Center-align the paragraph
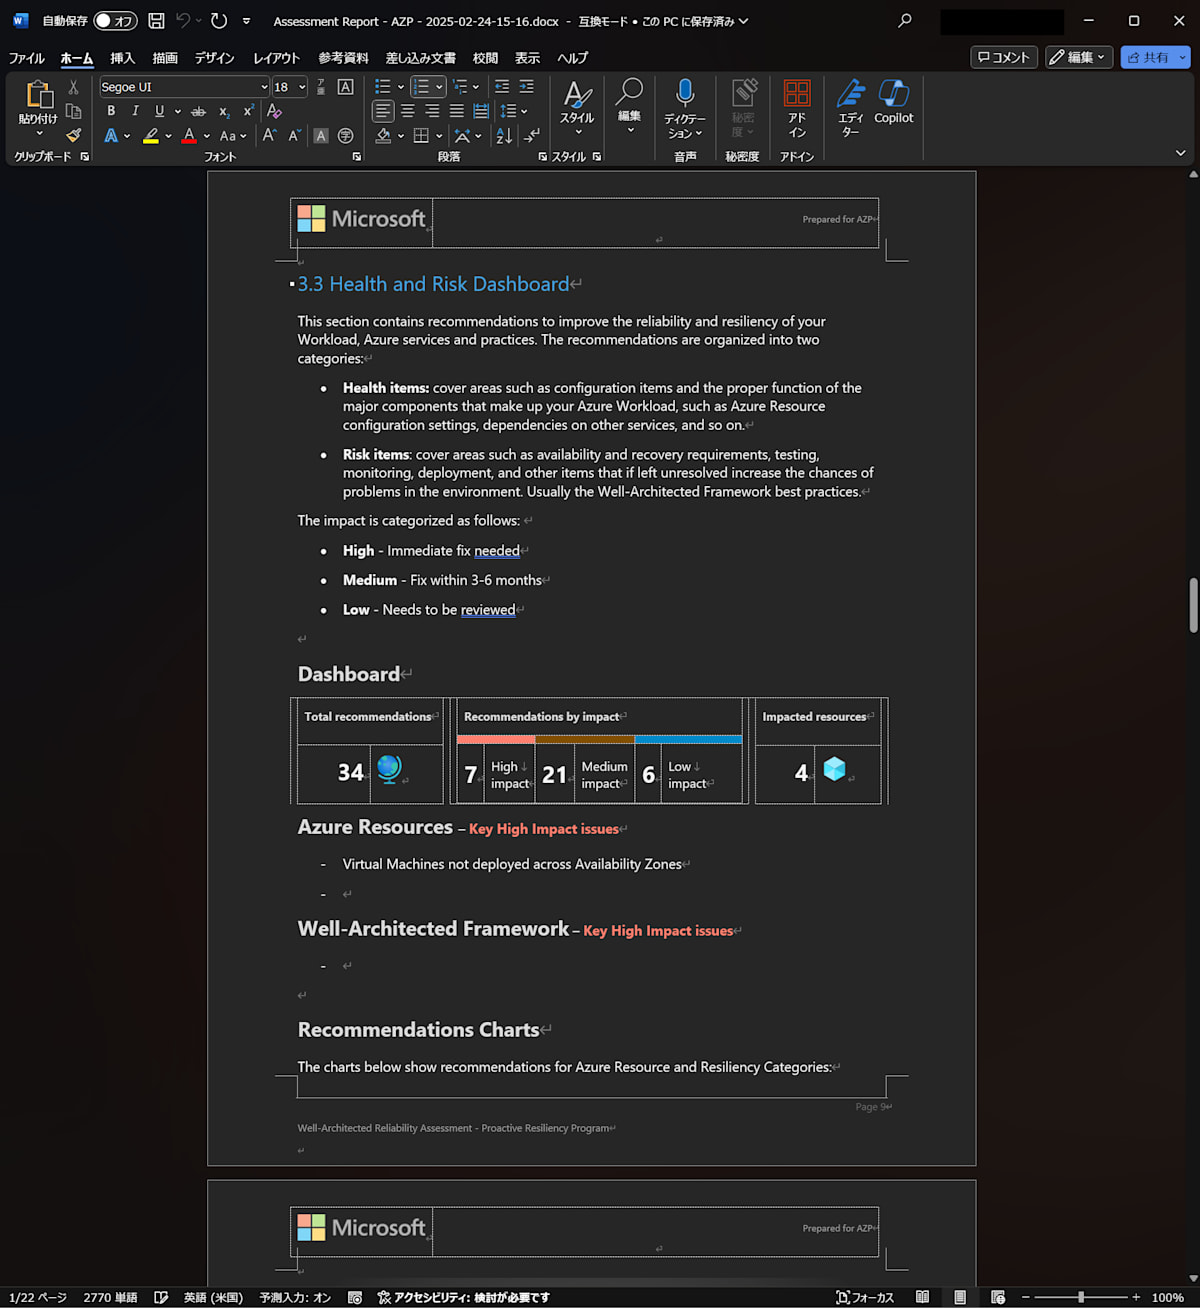This screenshot has height=1308, width=1200. click(408, 111)
